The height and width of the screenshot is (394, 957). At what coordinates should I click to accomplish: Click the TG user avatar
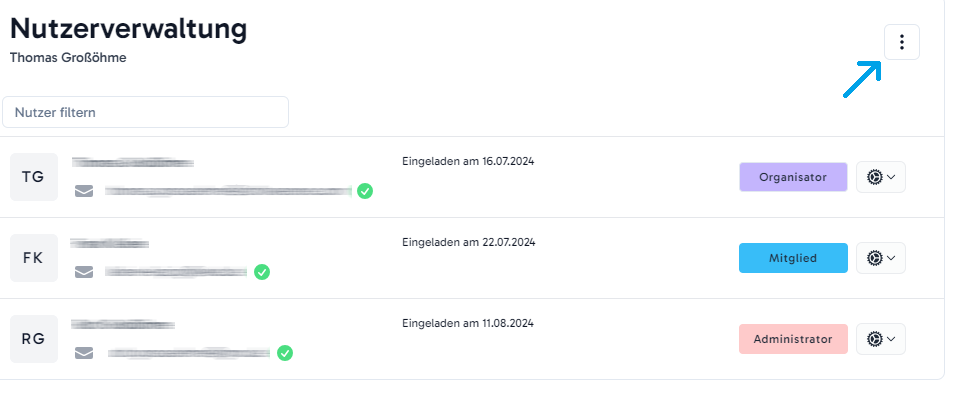(34, 177)
